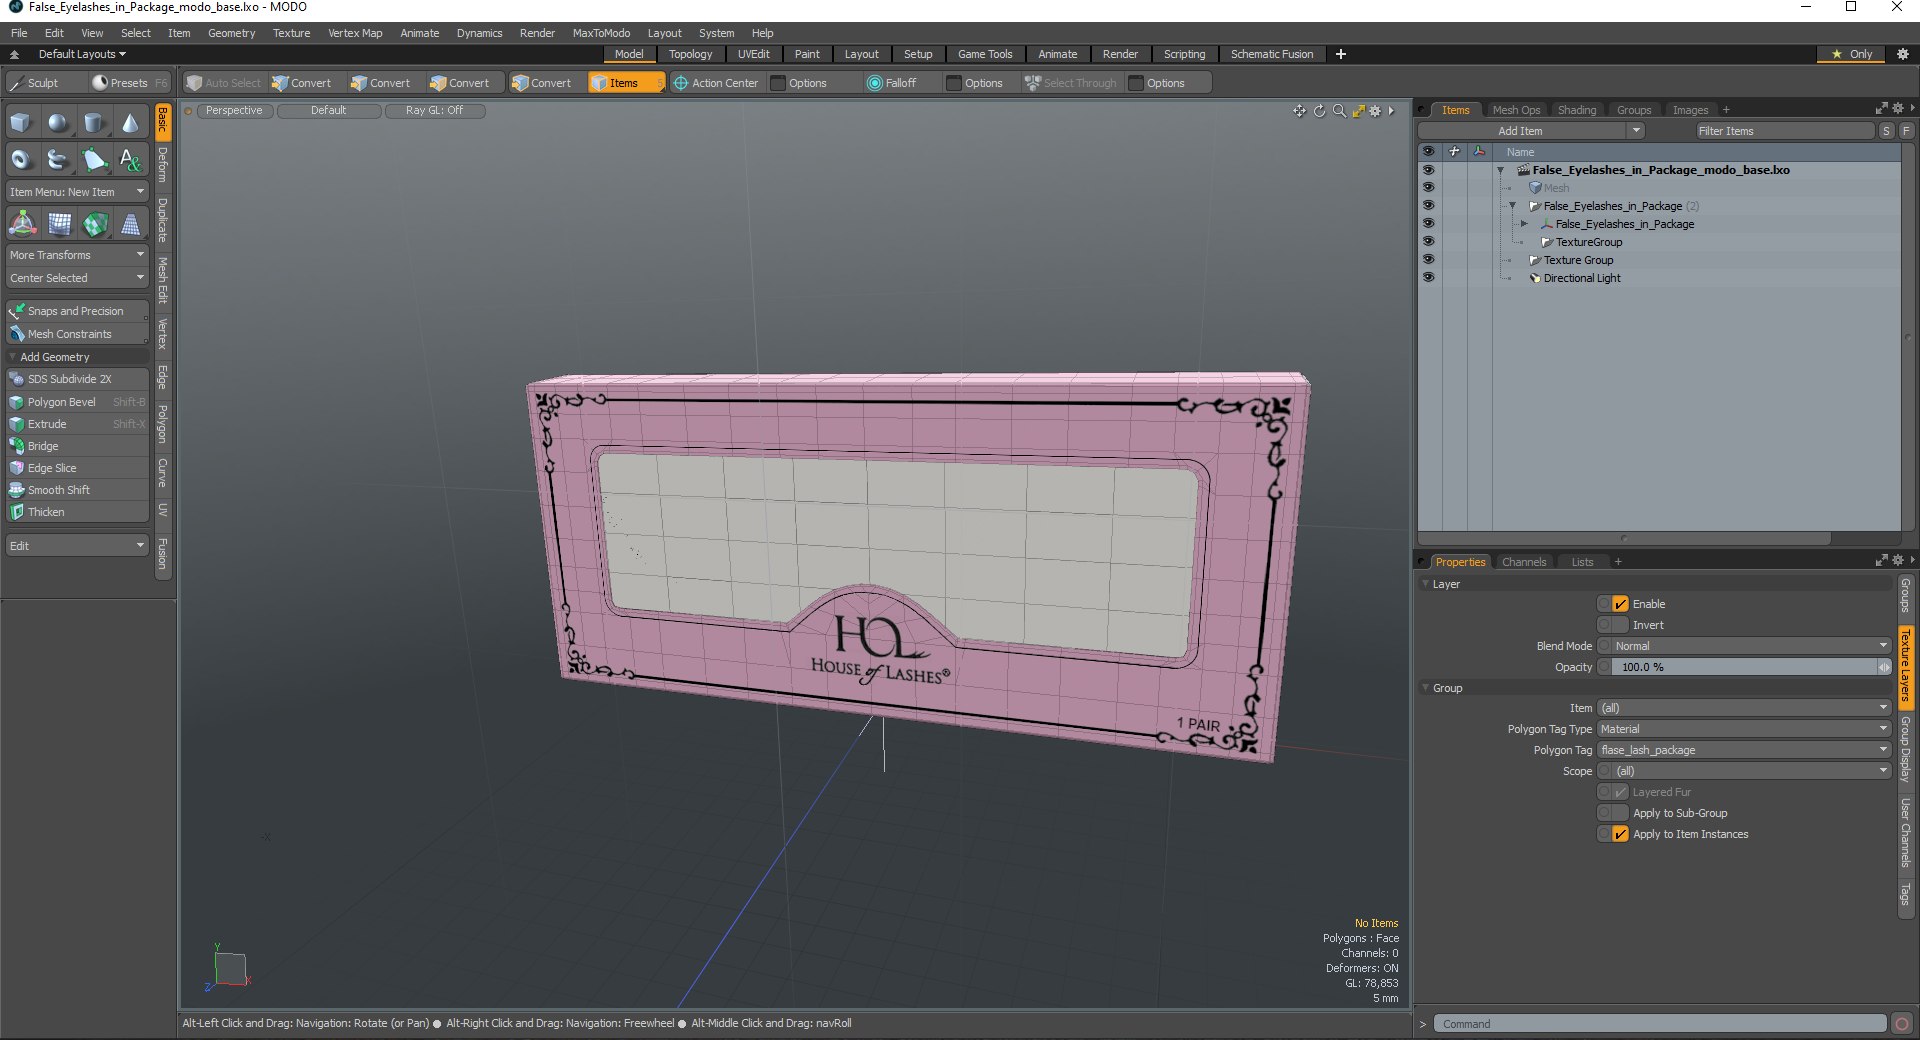The height and width of the screenshot is (1040, 1920).
Task: Open the Texture Layers side tab
Action: click(x=1905, y=666)
